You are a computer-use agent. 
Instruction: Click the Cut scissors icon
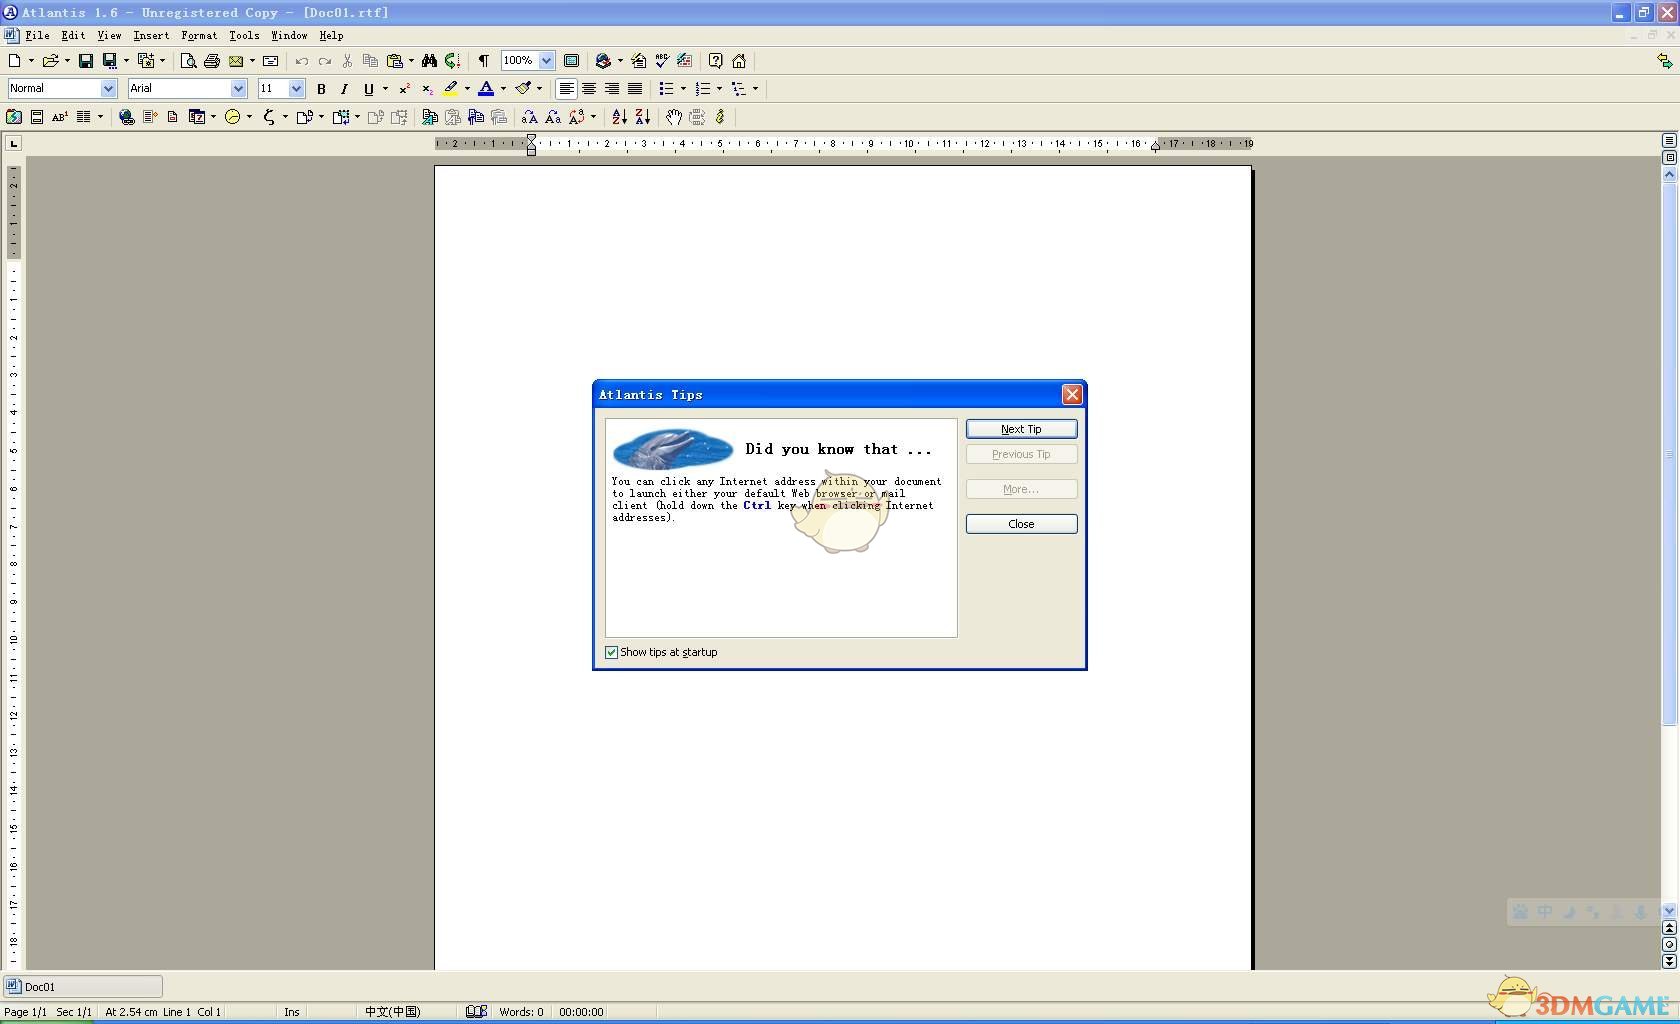(x=346, y=61)
